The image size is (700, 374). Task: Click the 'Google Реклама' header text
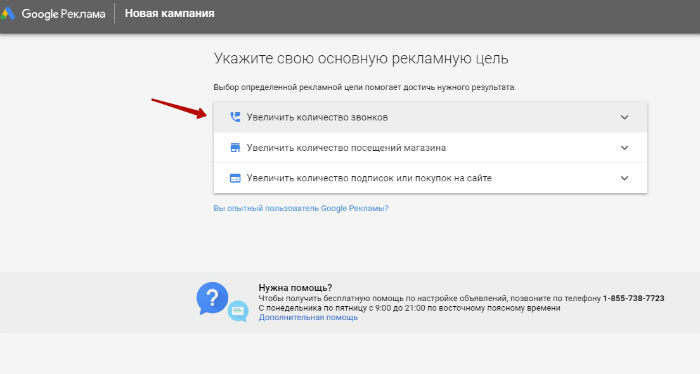(x=63, y=14)
